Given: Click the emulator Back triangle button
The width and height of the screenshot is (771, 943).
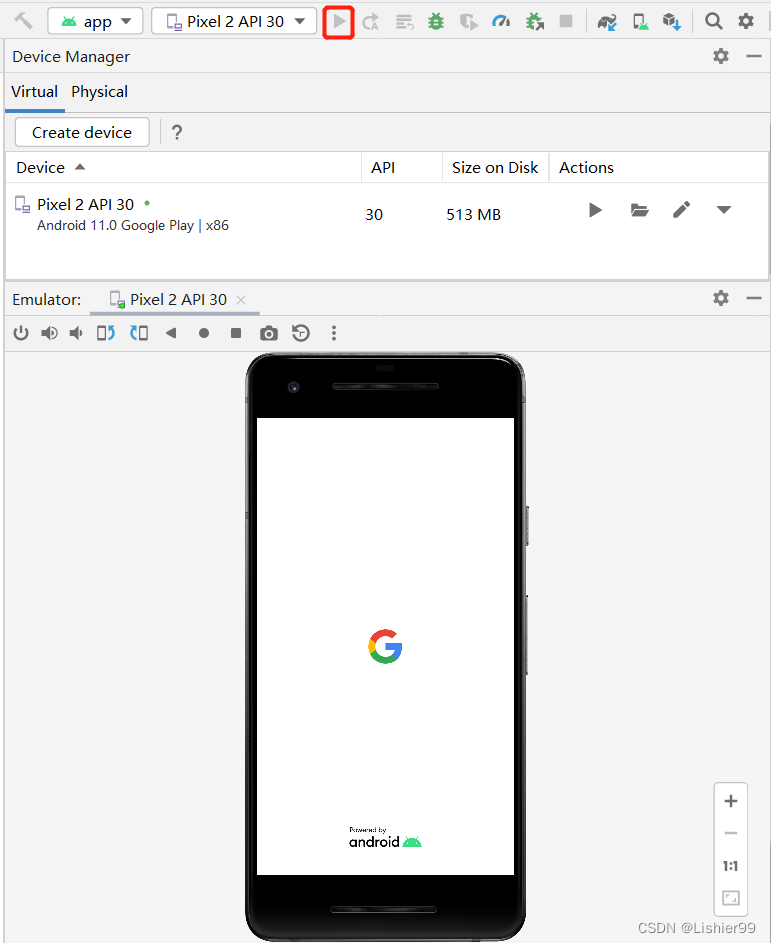Looking at the screenshot, I should click(171, 333).
